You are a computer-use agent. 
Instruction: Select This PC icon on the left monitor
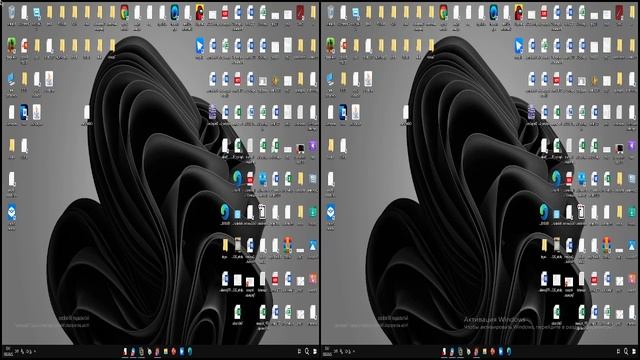(x=11, y=79)
